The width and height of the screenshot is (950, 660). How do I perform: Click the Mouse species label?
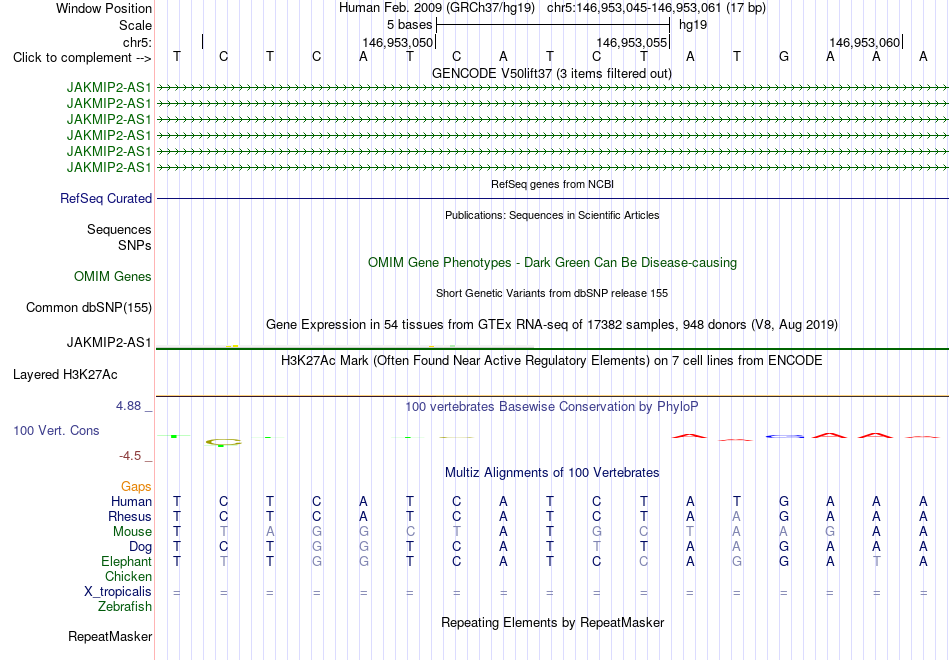pyautogui.click(x=132, y=532)
